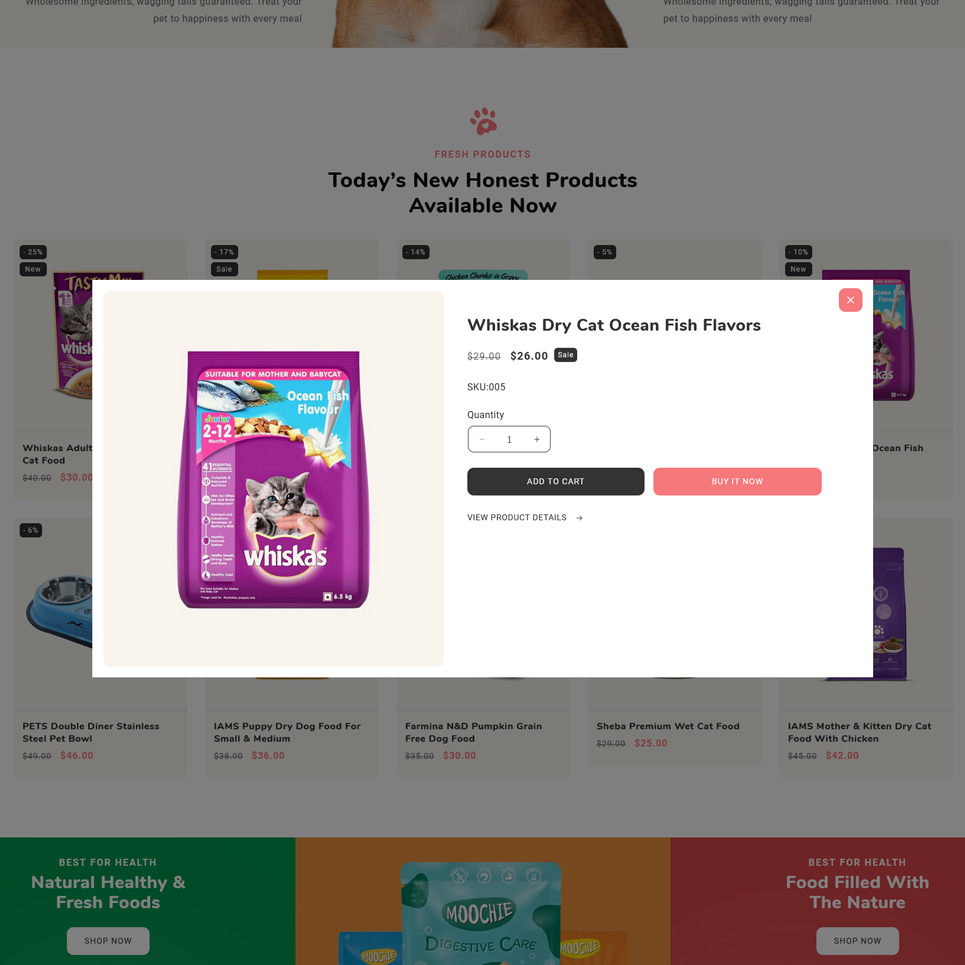Click Shop Now on the green banner
Viewport: 965px width, 965px height.
tap(108, 940)
